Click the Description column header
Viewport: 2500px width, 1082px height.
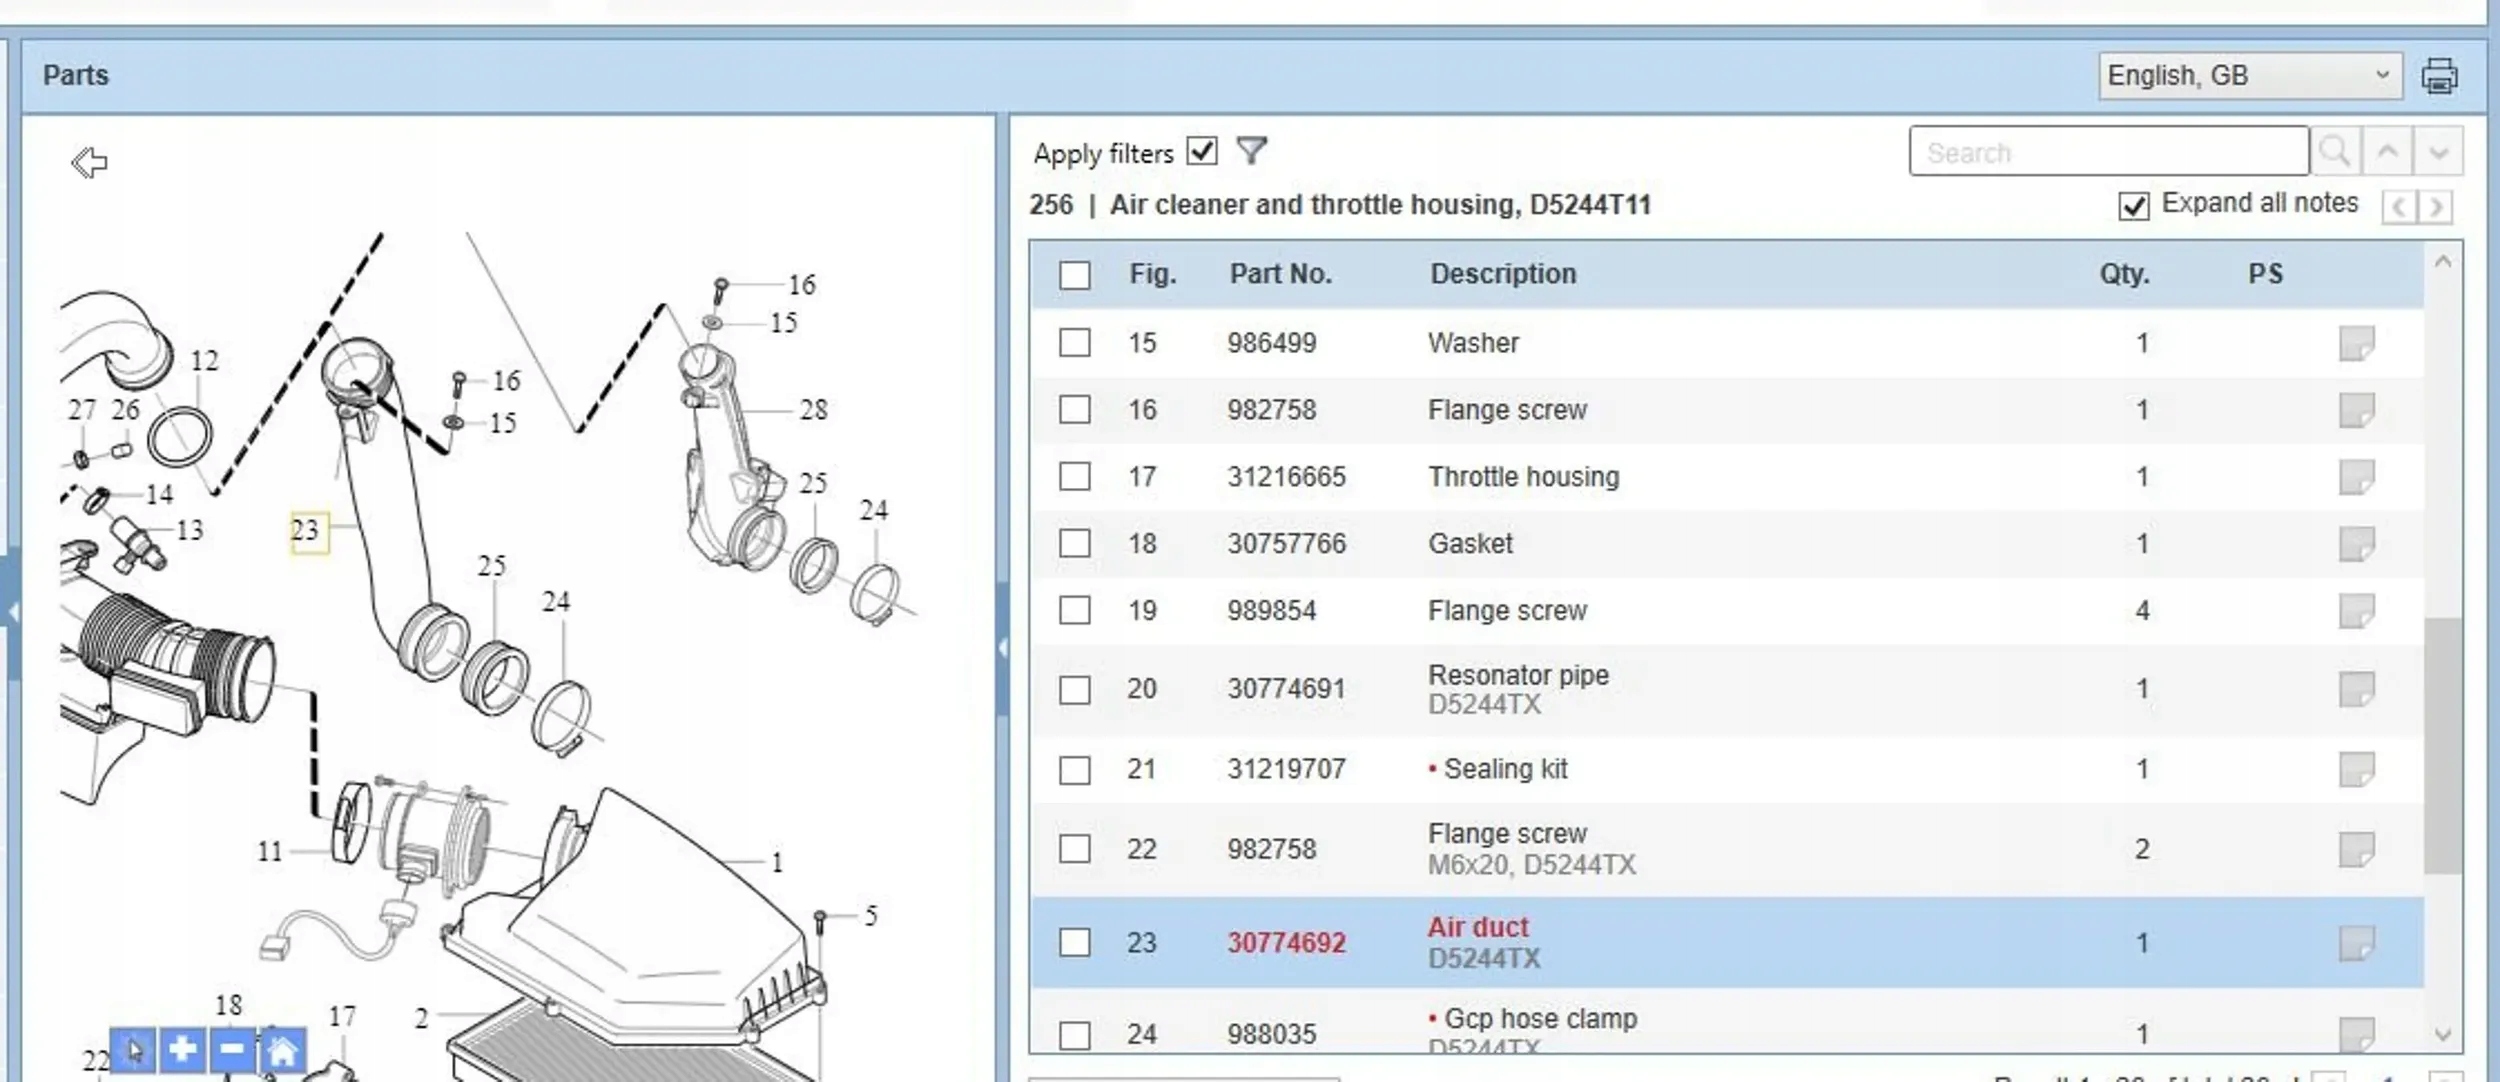(1502, 274)
